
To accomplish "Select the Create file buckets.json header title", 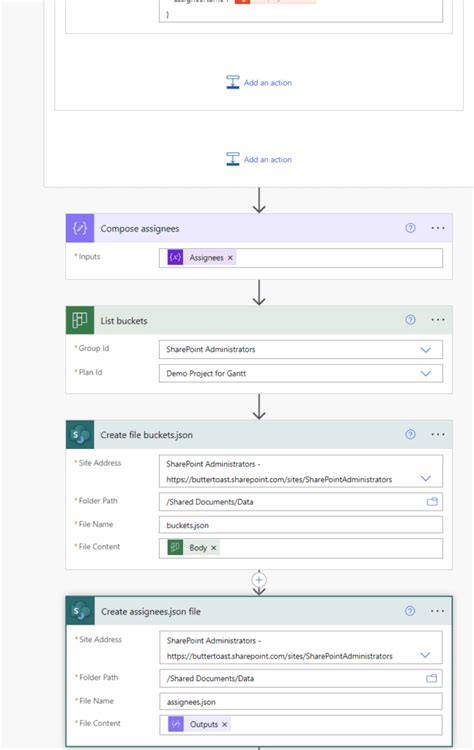I will click(x=146, y=435).
